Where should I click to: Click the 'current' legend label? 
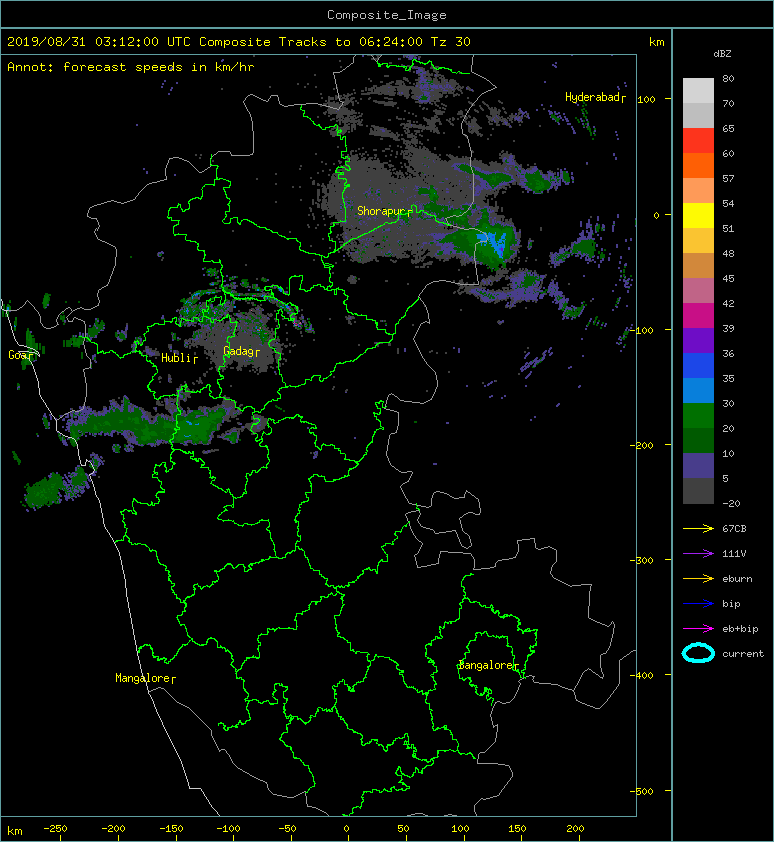[743, 654]
